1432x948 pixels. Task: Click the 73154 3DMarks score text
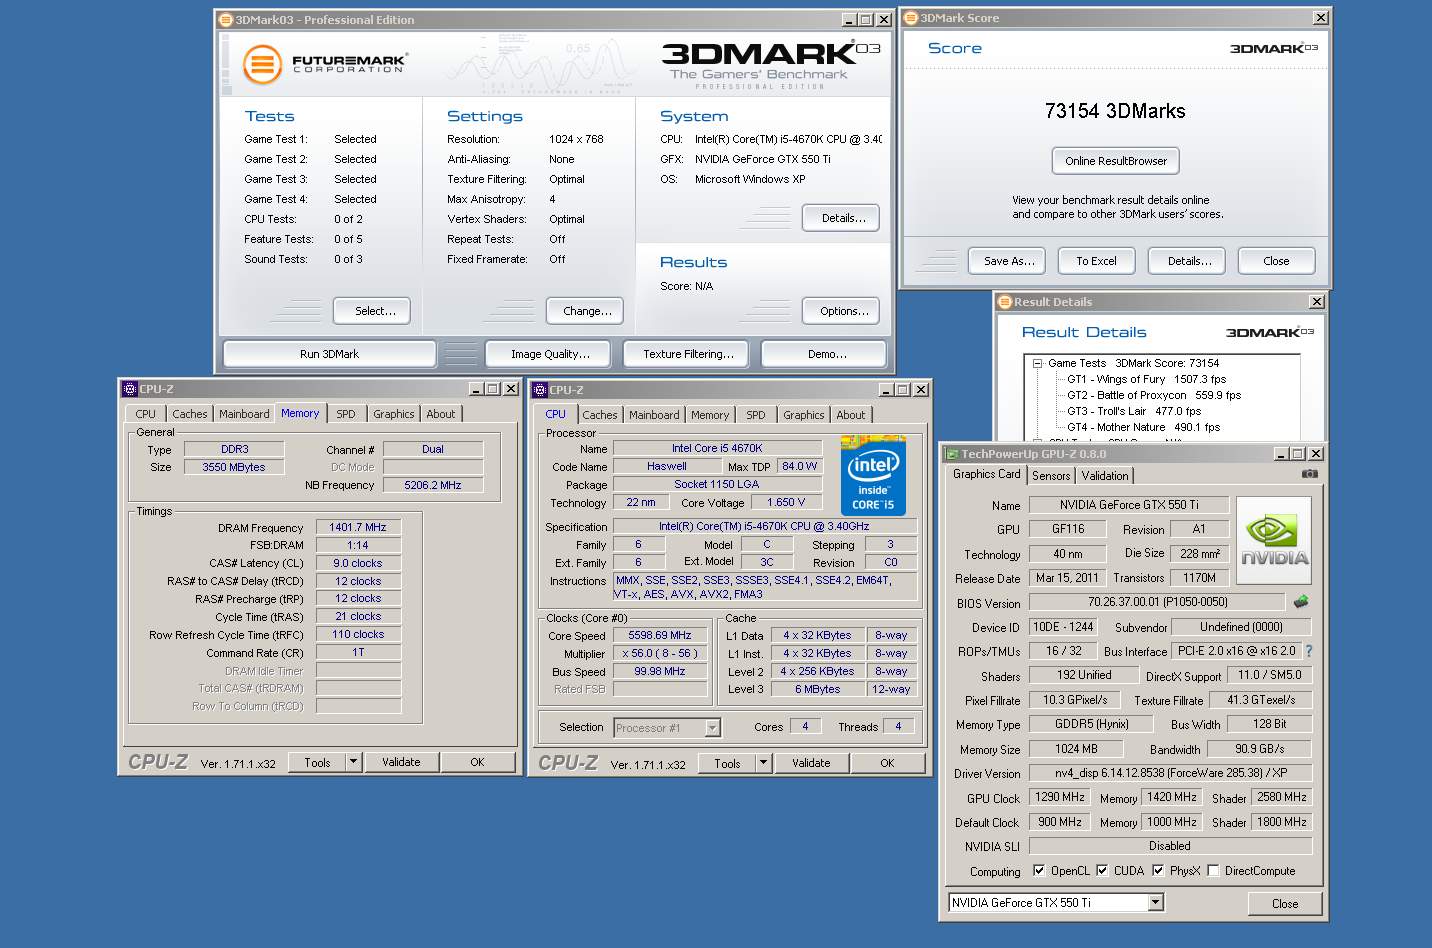click(1115, 111)
